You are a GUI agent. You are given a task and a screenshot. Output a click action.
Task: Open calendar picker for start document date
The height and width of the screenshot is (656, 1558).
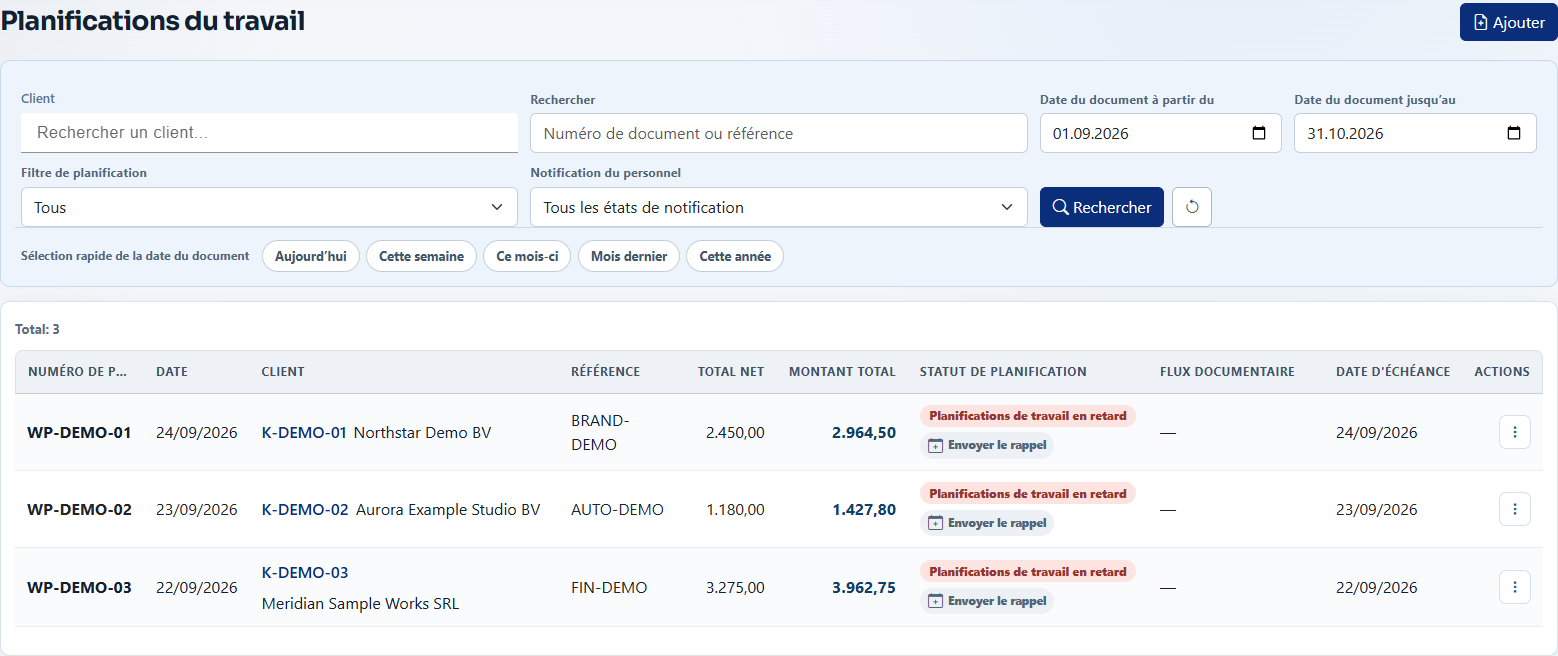(1259, 133)
